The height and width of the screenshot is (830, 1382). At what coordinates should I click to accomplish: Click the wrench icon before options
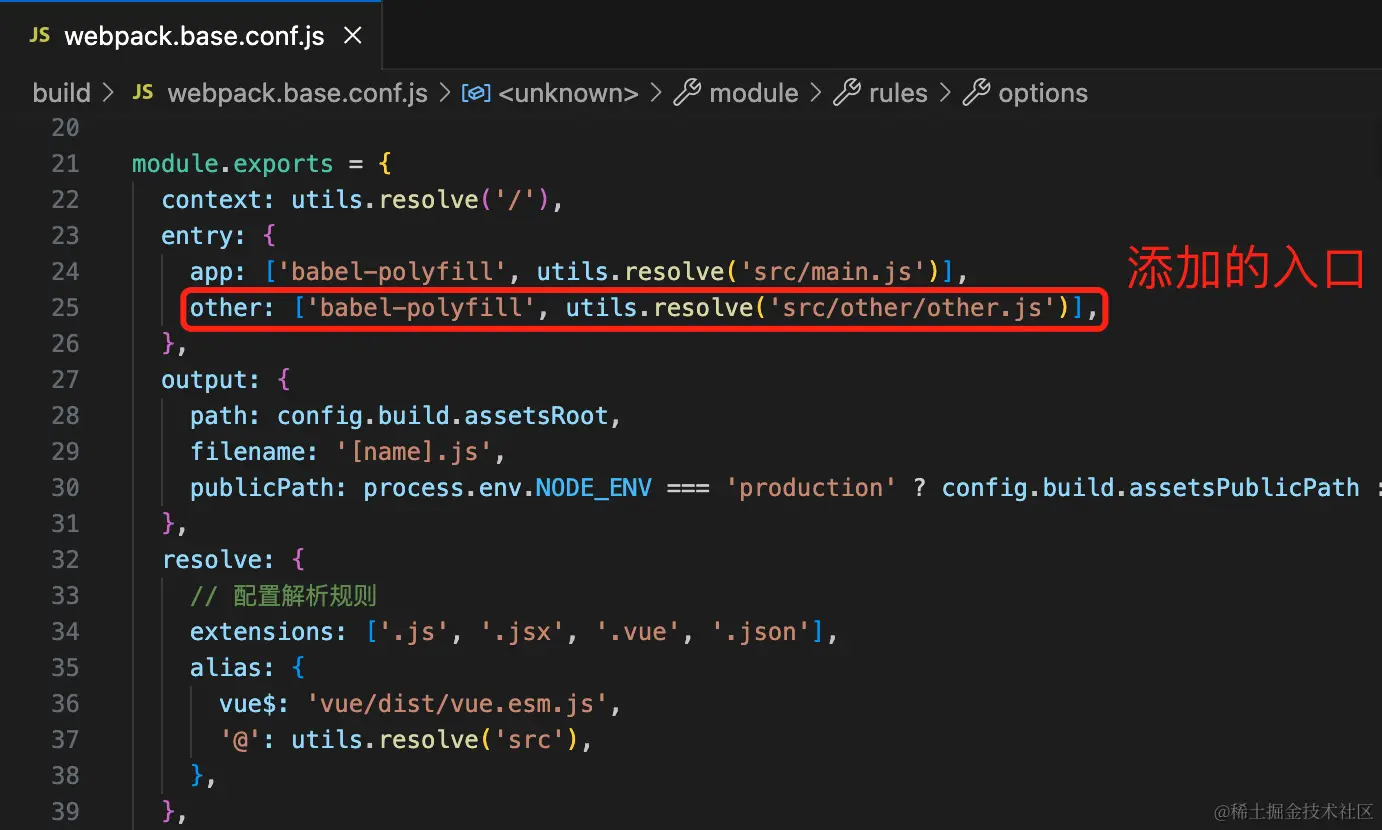click(977, 93)
